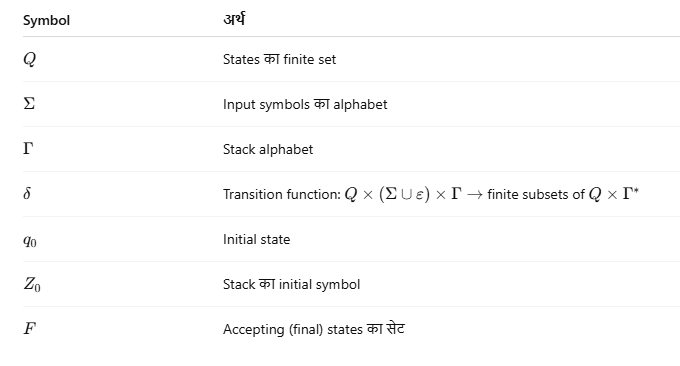This screenshot has width=680, height=366.
Task: Select the q₀ symbol cell
Action: [x=30, y=240]
